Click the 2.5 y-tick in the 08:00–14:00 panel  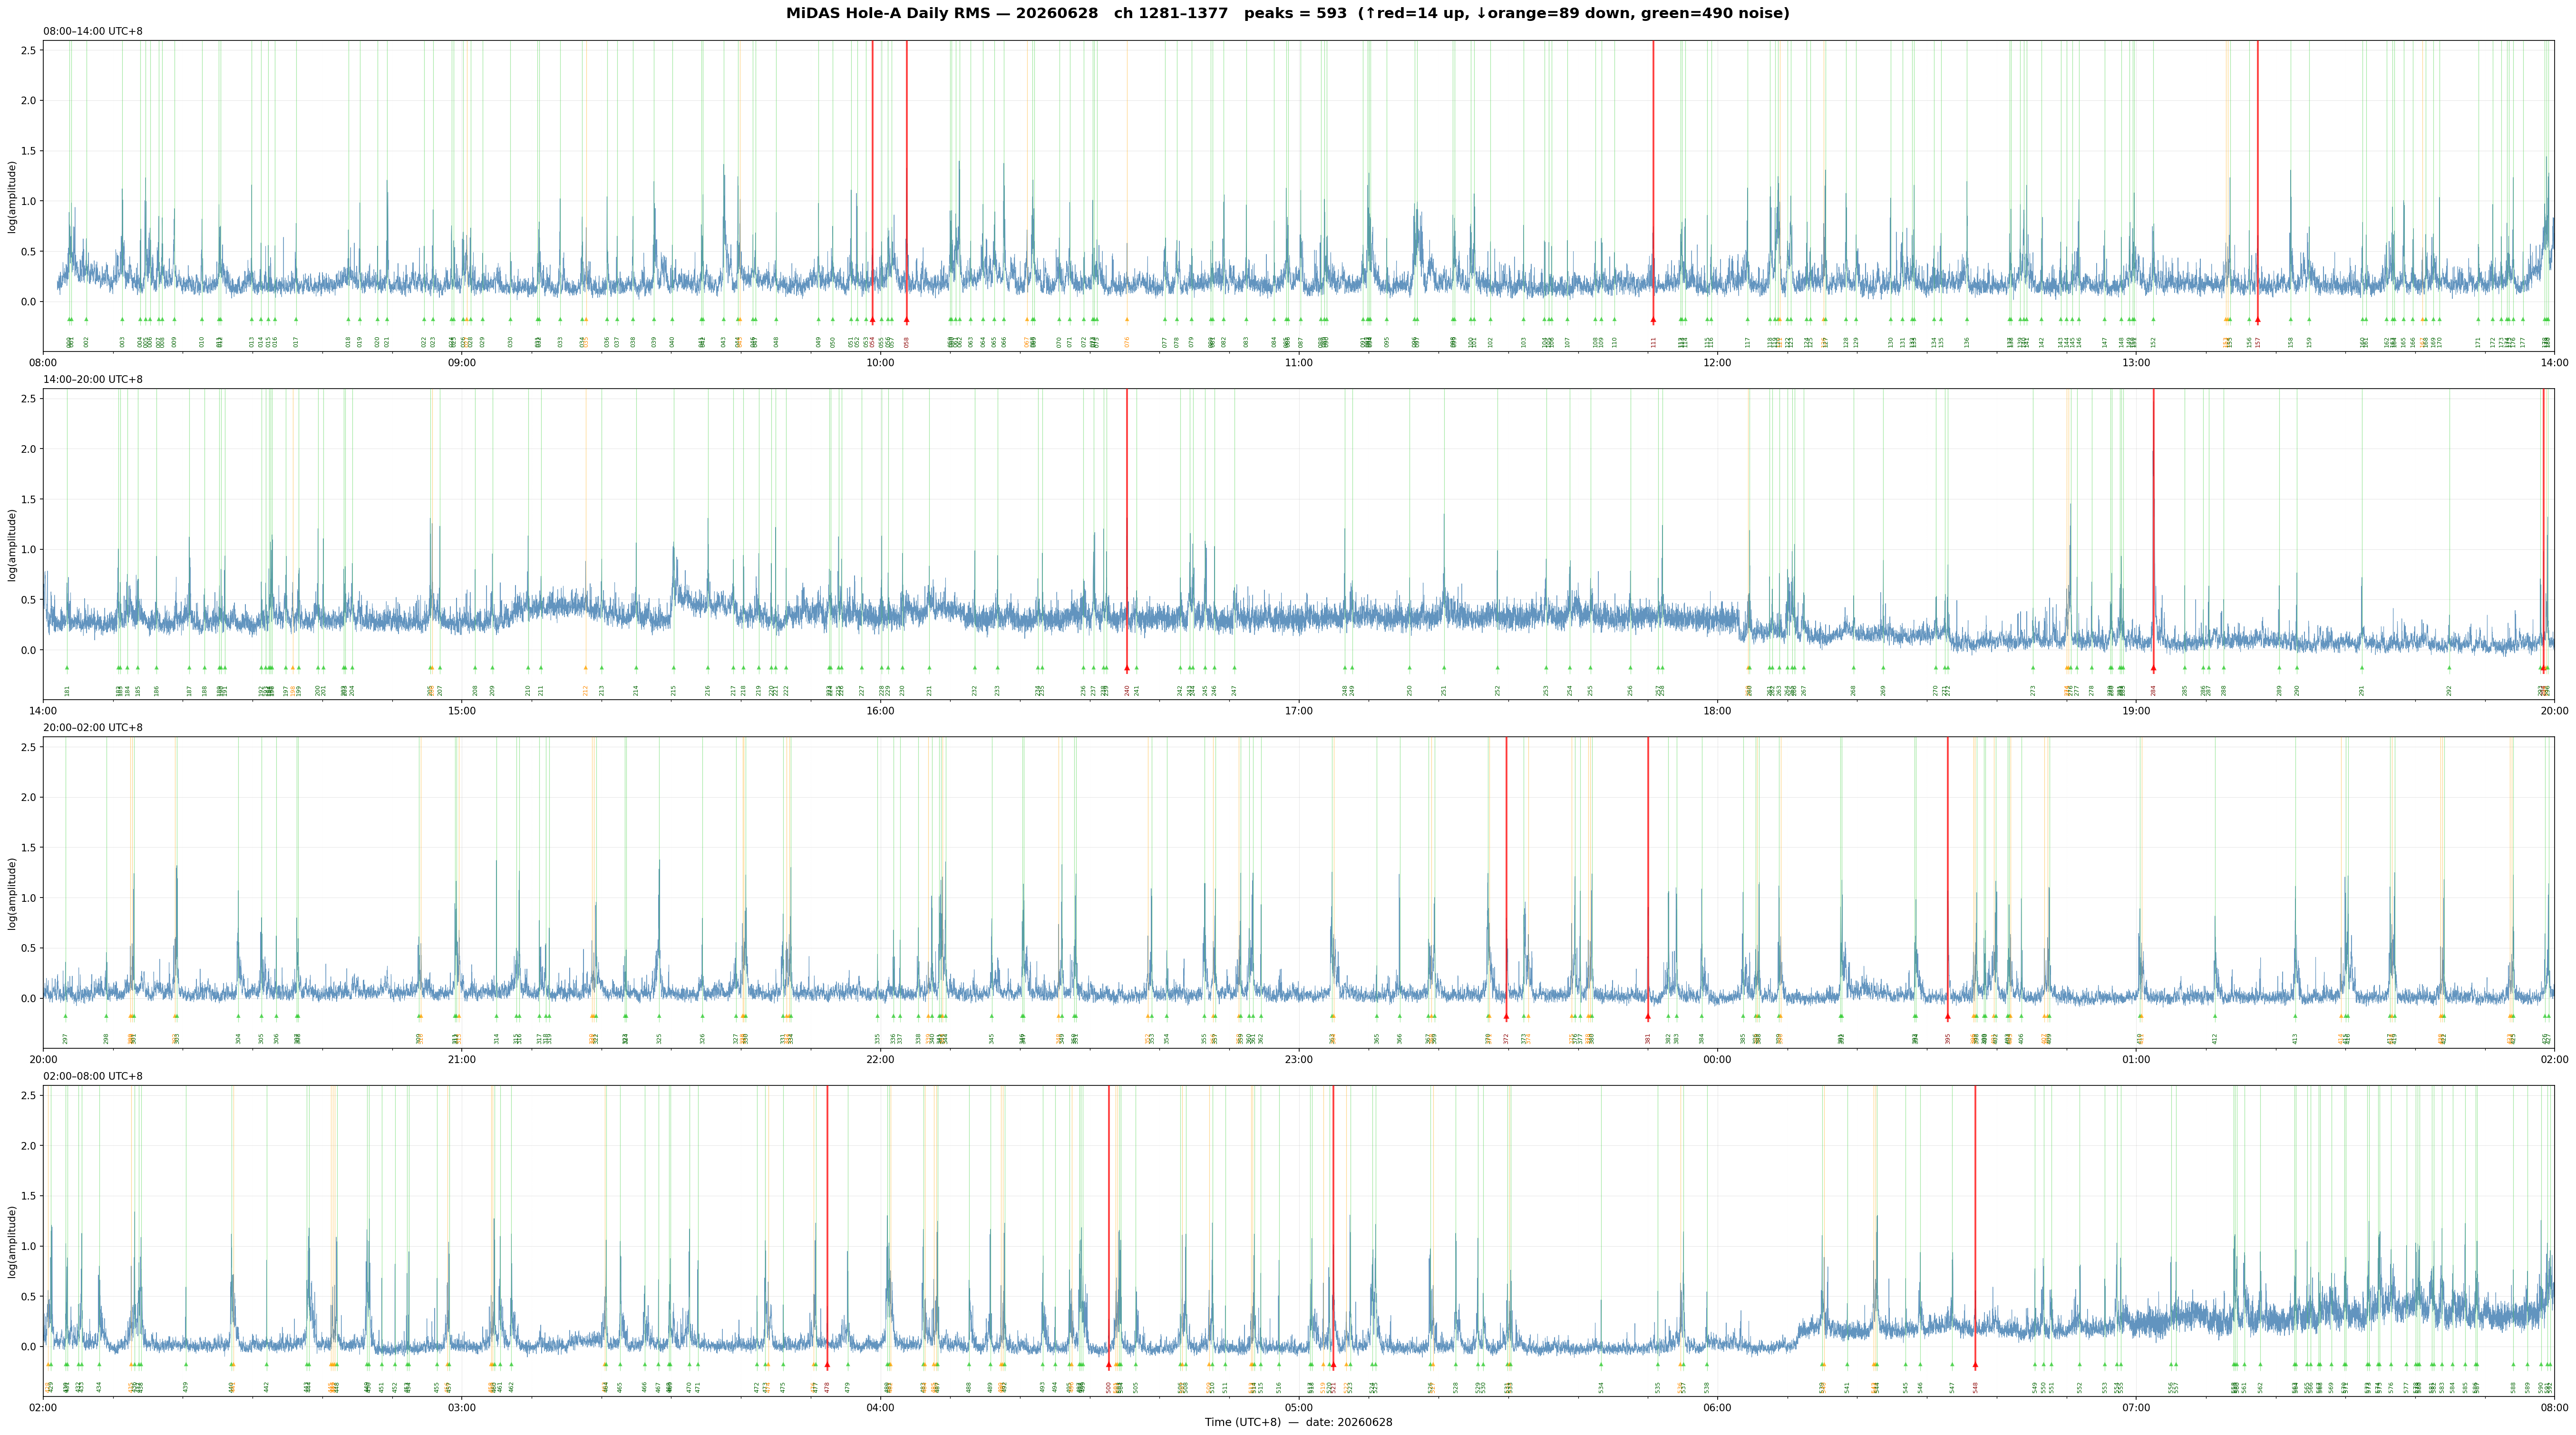pyautogui.click(x=29, y=50)
